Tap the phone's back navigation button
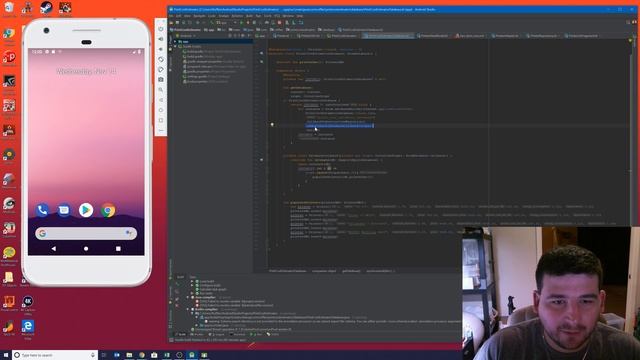 pos(54,249)
